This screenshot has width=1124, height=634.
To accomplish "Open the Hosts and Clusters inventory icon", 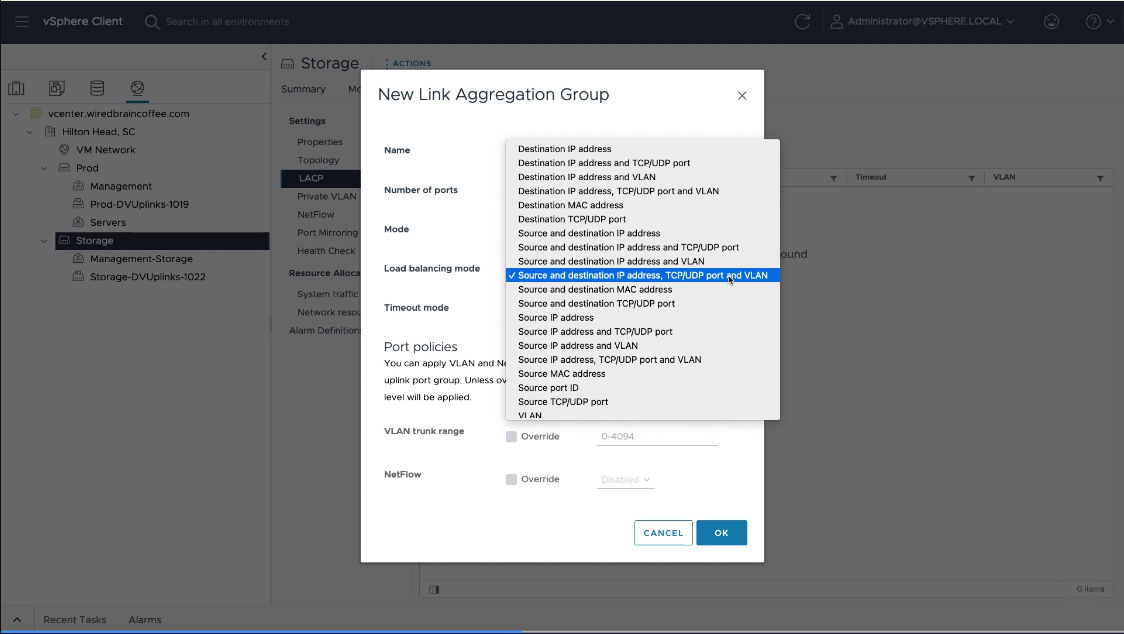I will (x=17, y=89).
